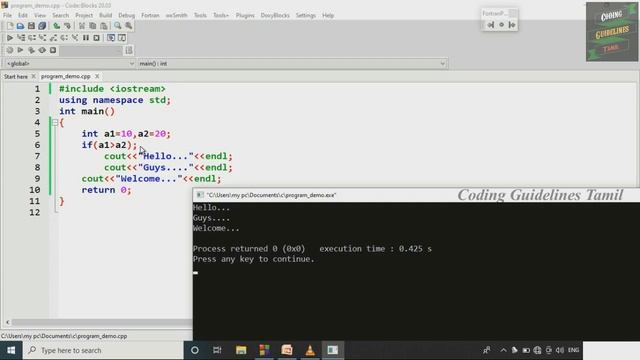Click the Type here to search box

pos(103,350)
